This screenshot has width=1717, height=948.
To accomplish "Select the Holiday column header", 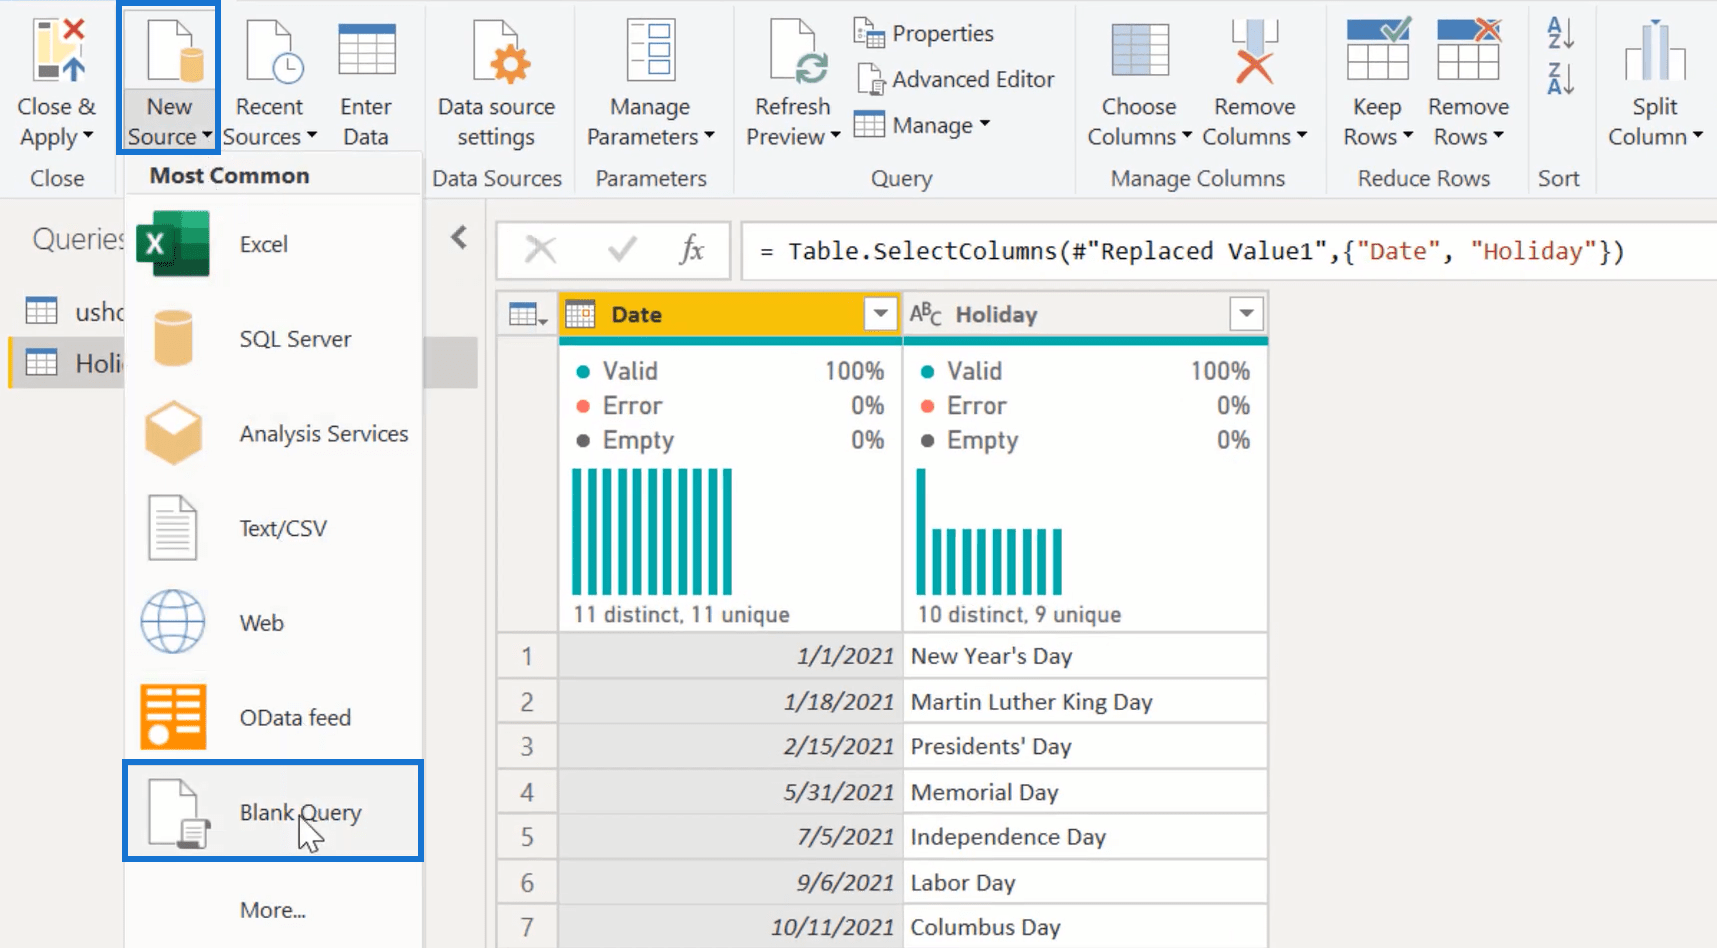I will point(1085,314).
